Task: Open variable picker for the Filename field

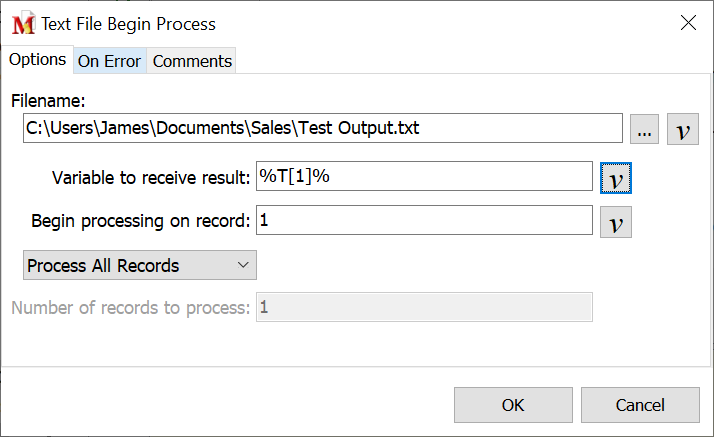Action: point(682,131)
